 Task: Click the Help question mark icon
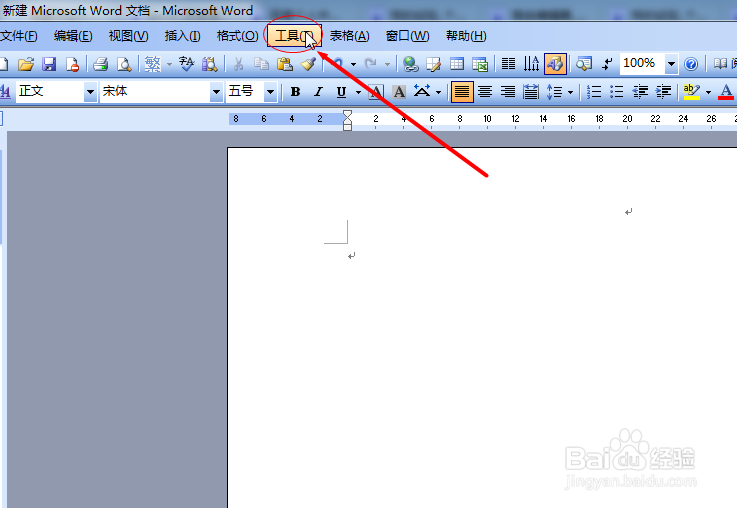click(691, 64)
